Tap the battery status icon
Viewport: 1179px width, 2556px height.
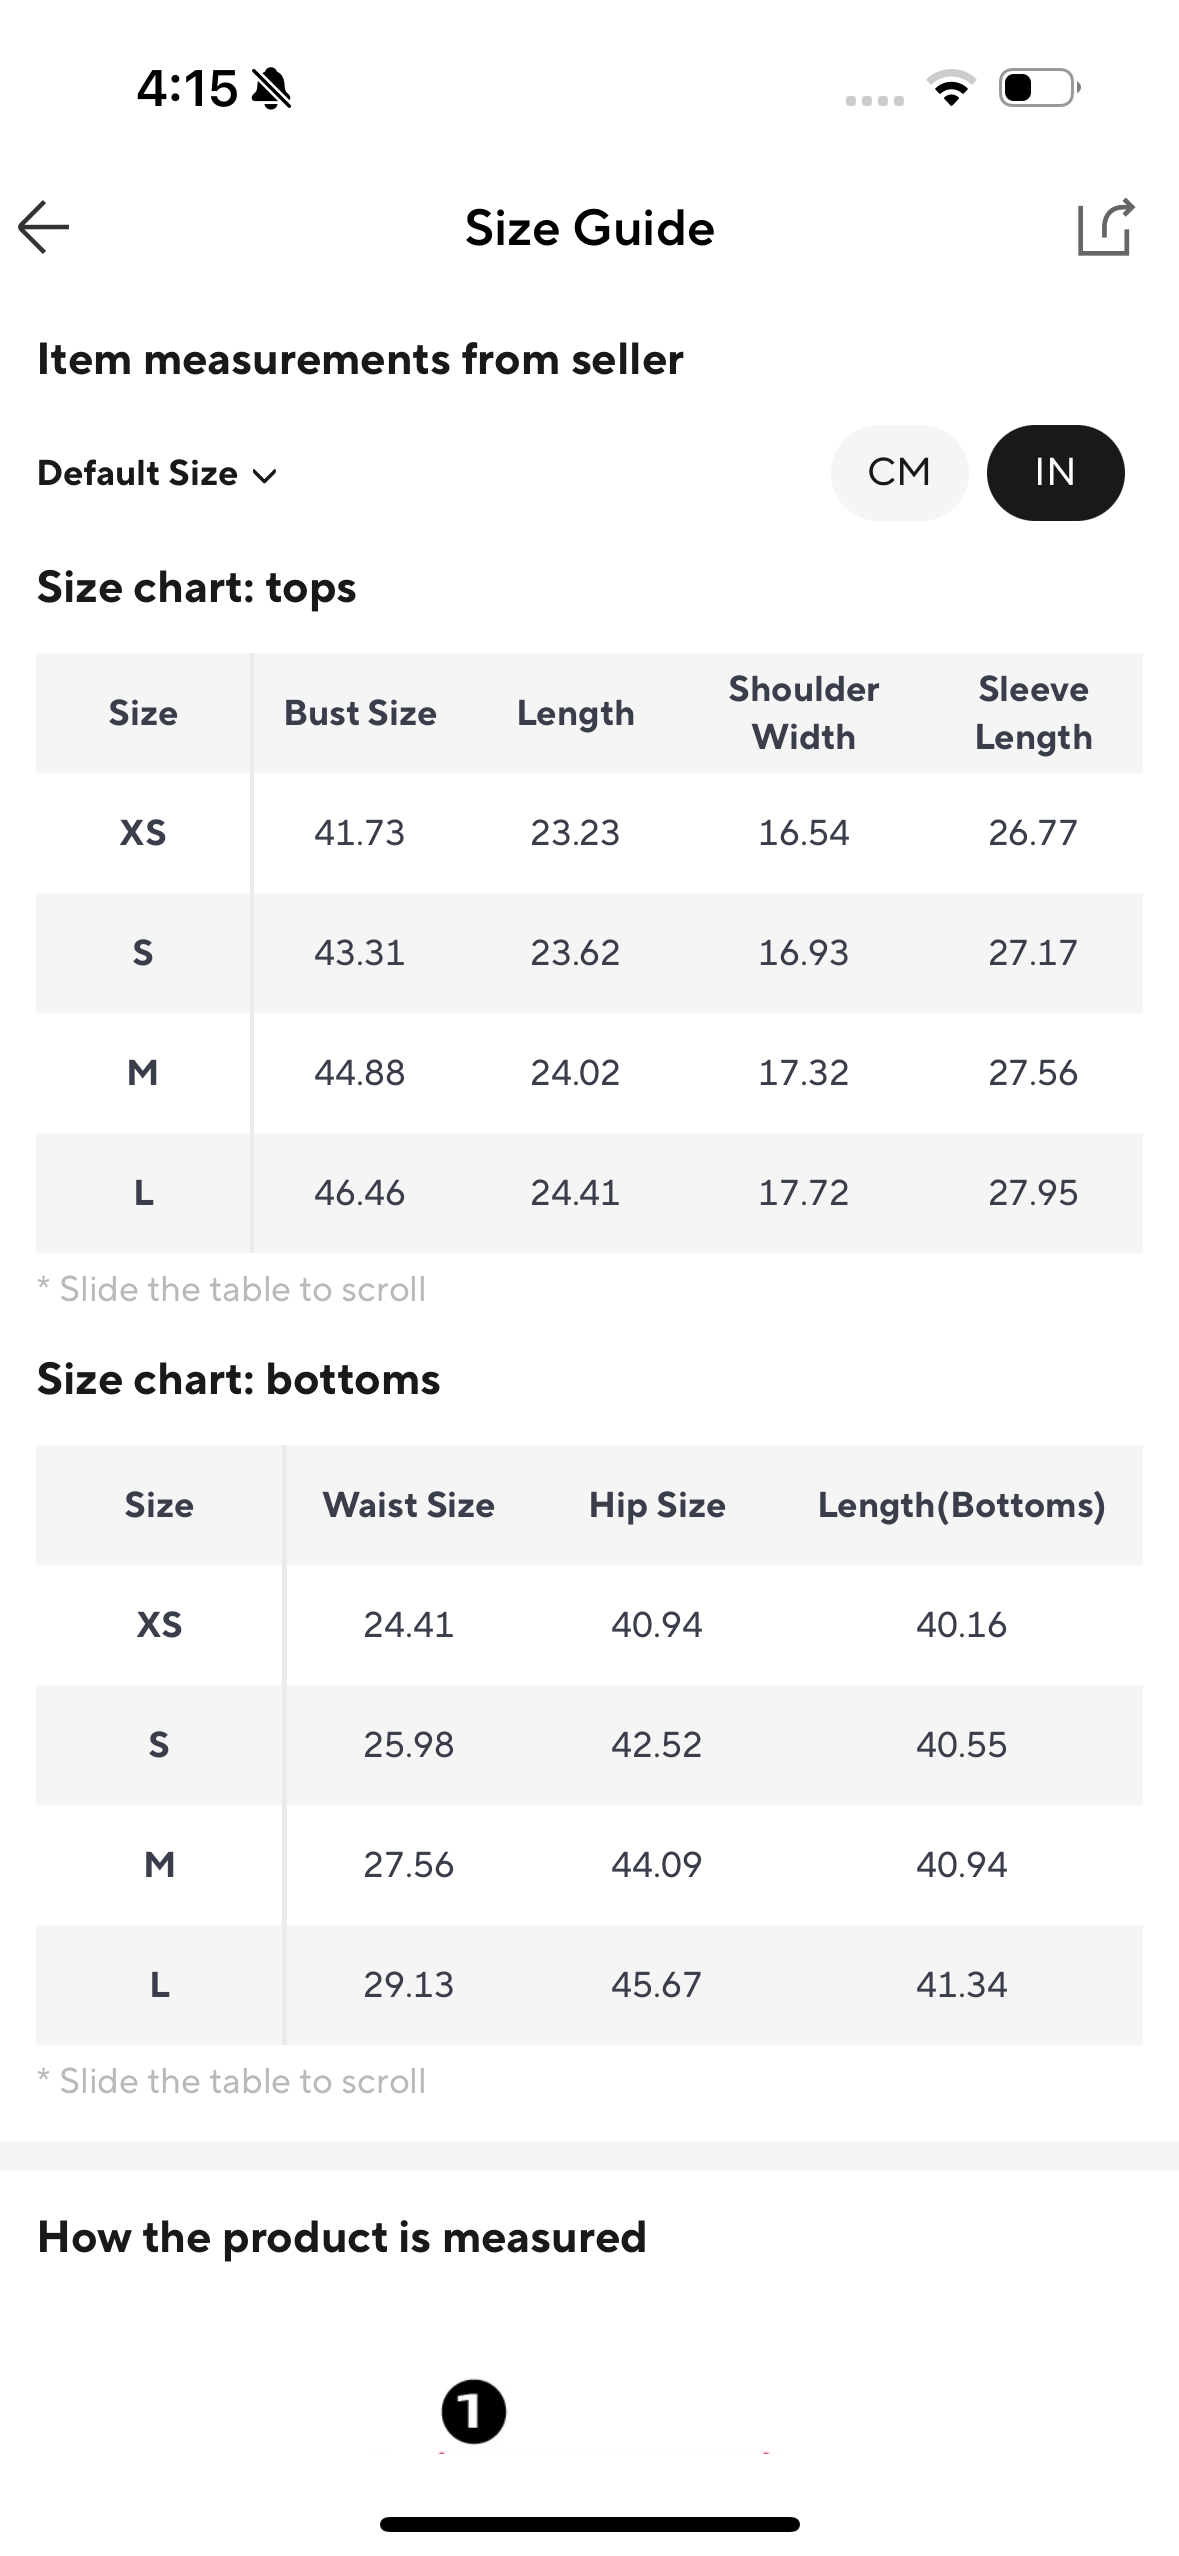click(x=1039, y=88)
